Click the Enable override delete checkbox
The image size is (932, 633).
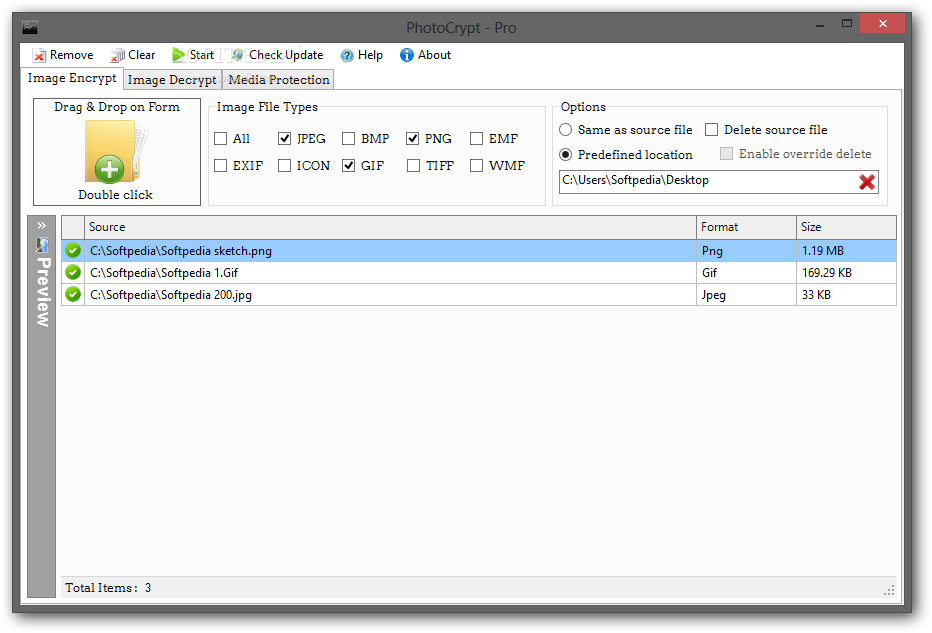pyautogui.click(x=726, y=154)
